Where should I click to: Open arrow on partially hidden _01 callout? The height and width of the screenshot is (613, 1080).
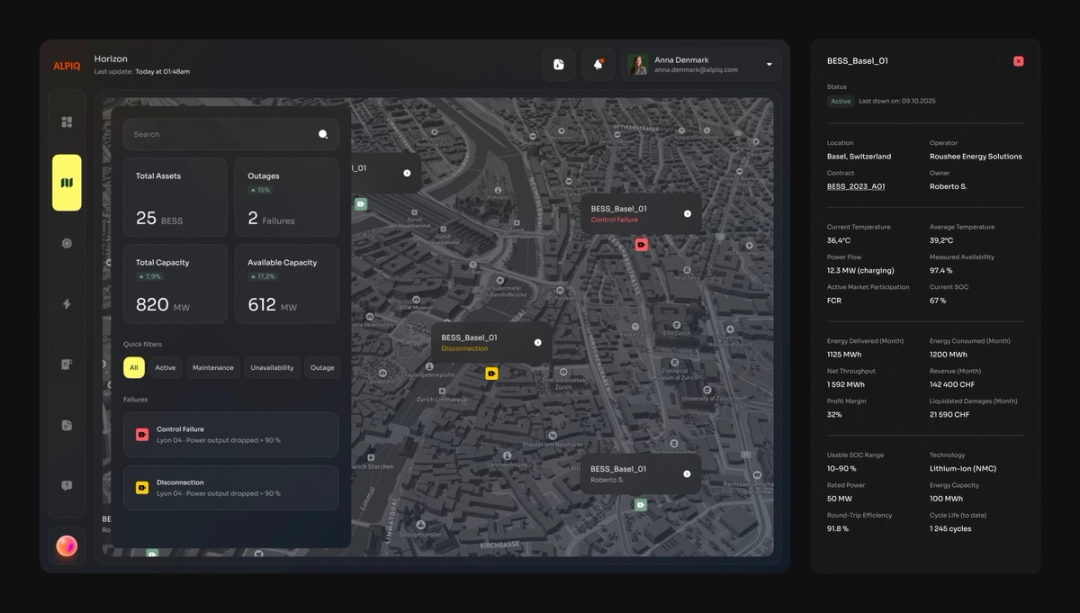pos(407,173)
